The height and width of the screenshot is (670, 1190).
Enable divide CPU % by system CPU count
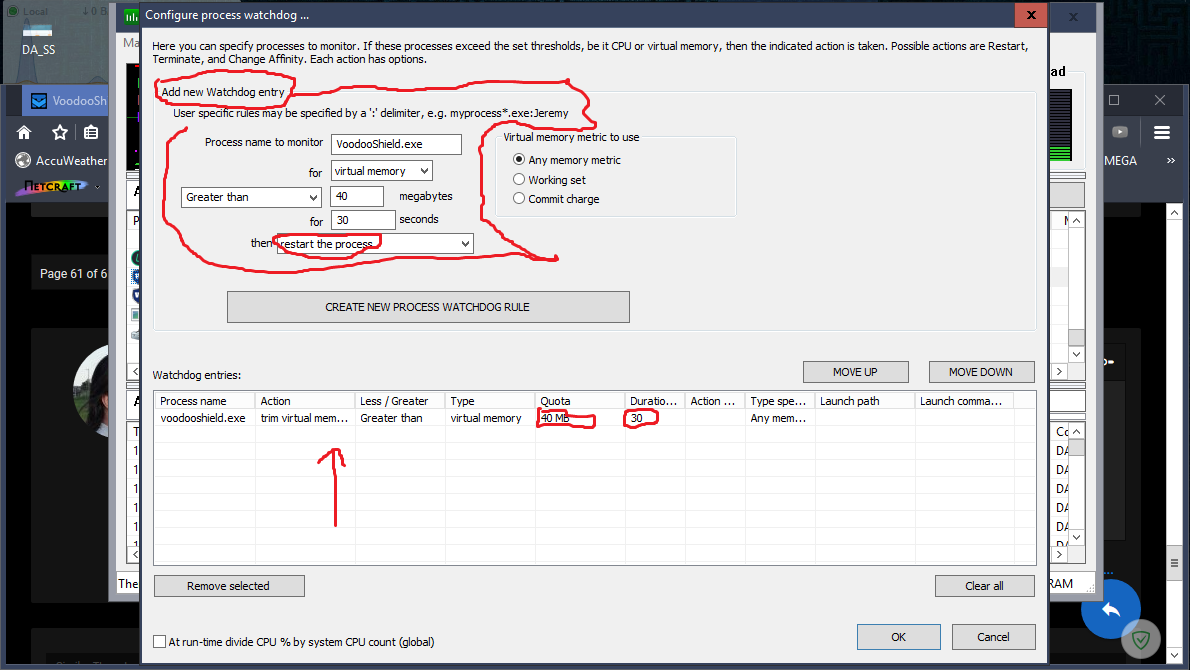[159, 642]
